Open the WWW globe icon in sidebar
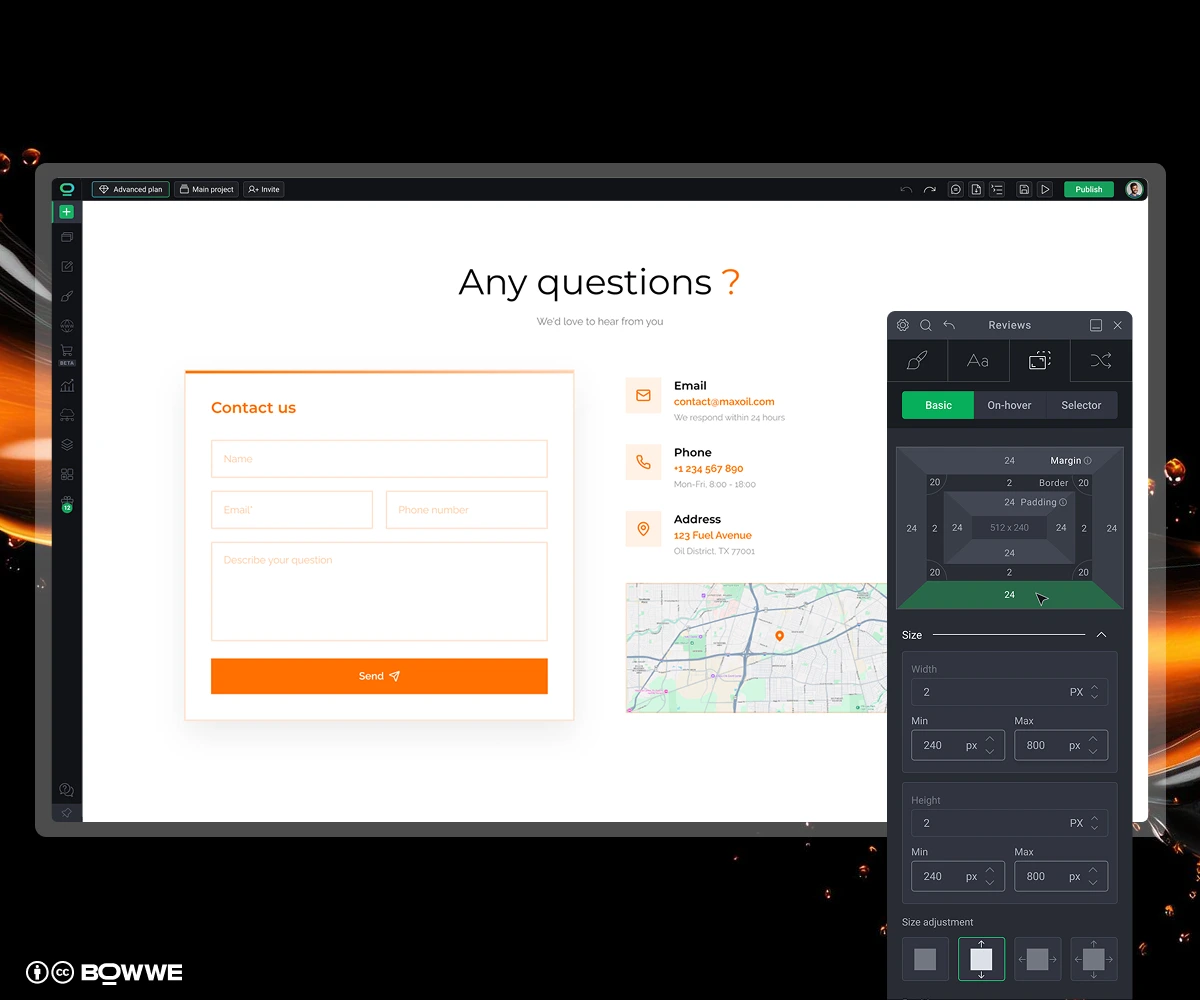Screen dimensions: 1200x1000 pyautogui.click(x=67, y=326)
